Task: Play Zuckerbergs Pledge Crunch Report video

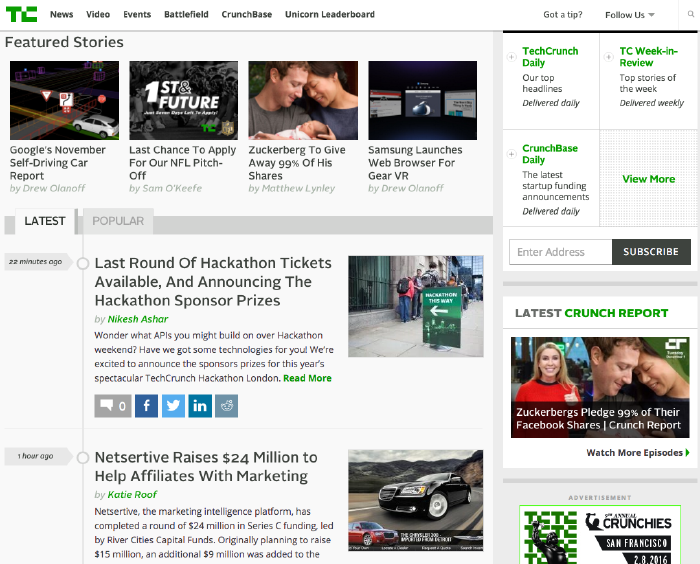Action: (x=600, y=387)
